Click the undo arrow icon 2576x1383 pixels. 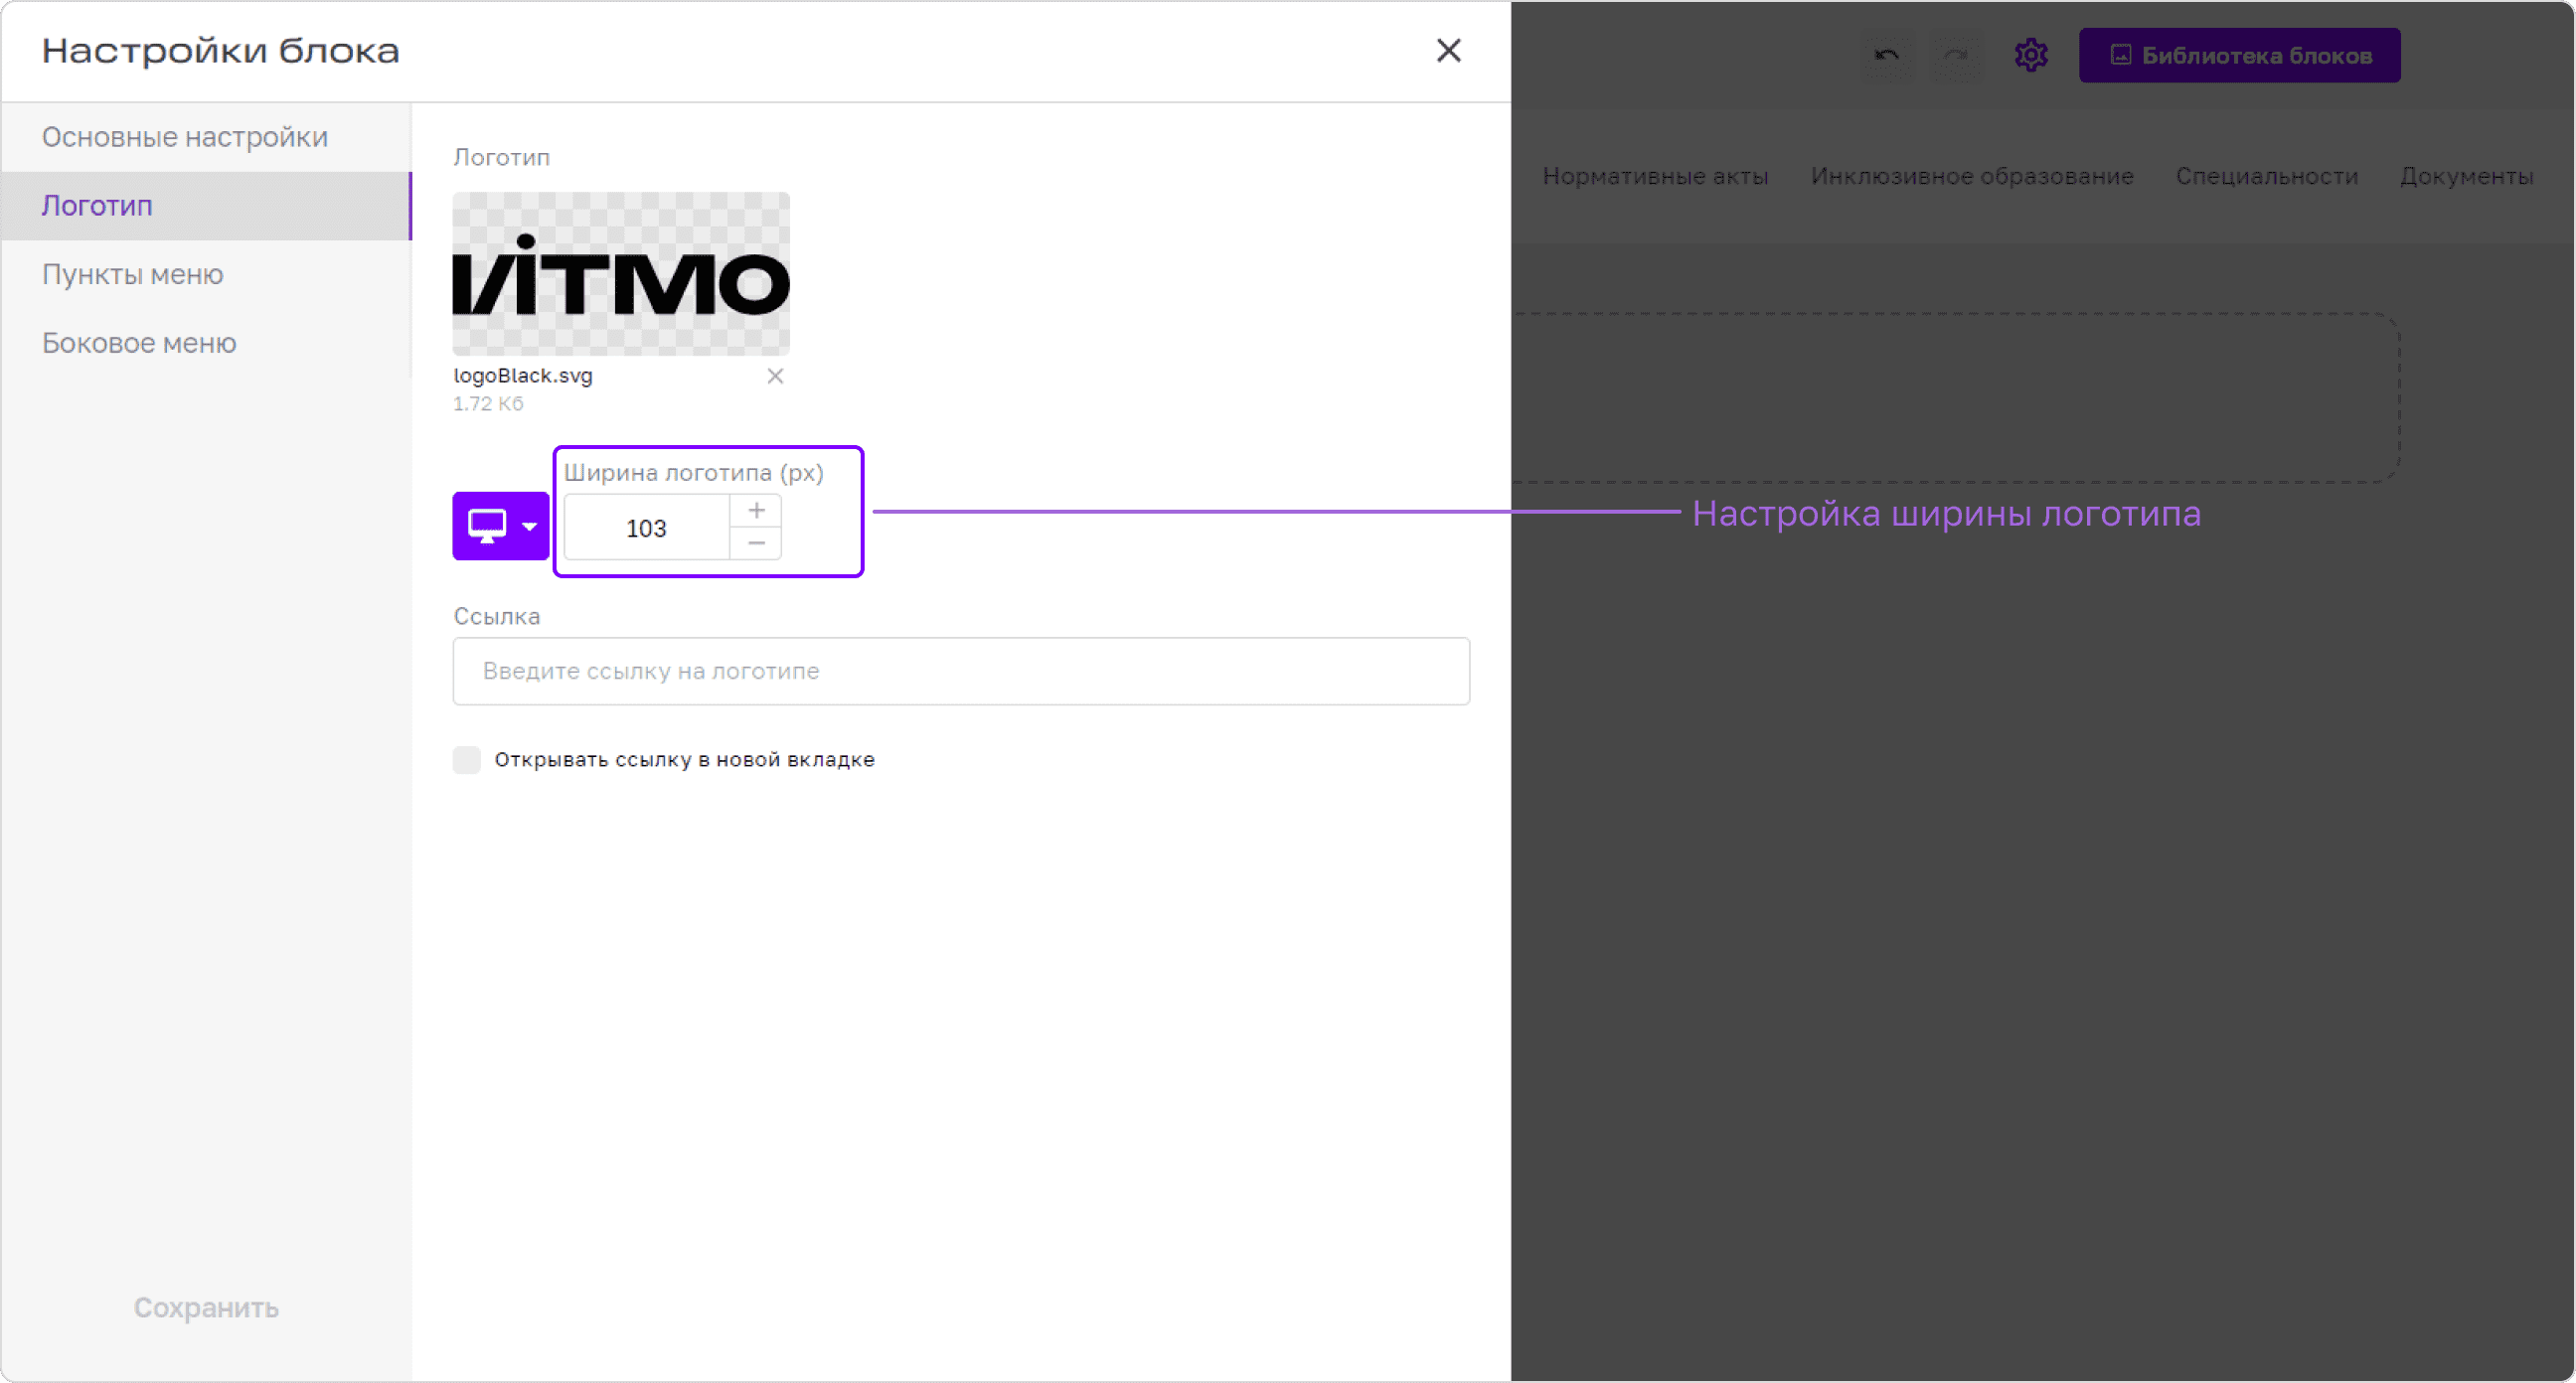tap(1886, 55)
